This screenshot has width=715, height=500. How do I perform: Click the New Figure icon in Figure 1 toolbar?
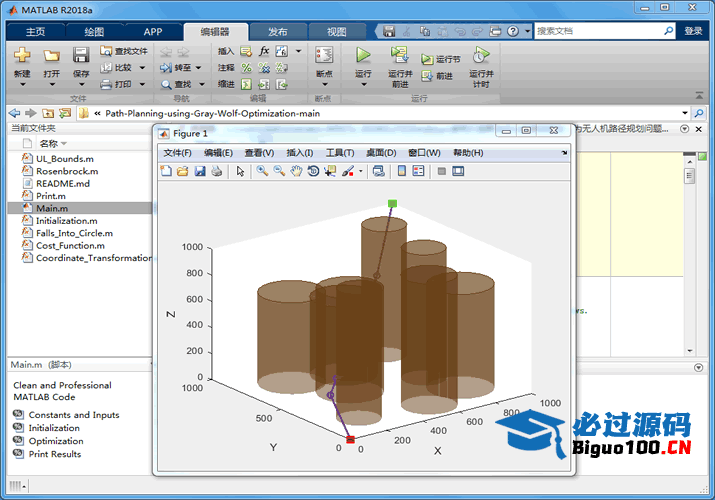click(x=166, y=171)
